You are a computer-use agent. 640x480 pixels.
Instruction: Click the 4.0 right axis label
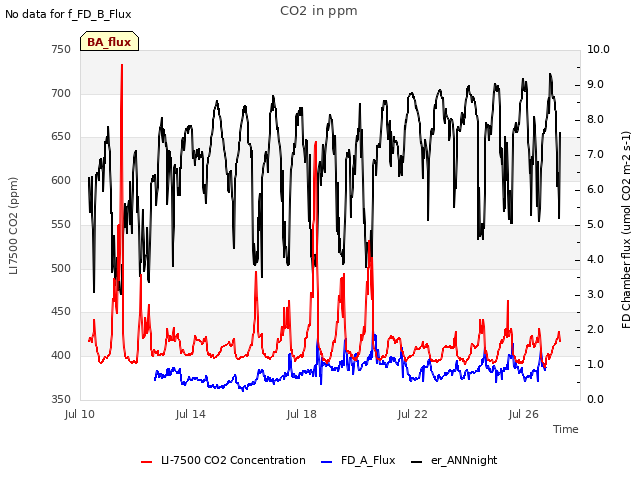point(595,260)
